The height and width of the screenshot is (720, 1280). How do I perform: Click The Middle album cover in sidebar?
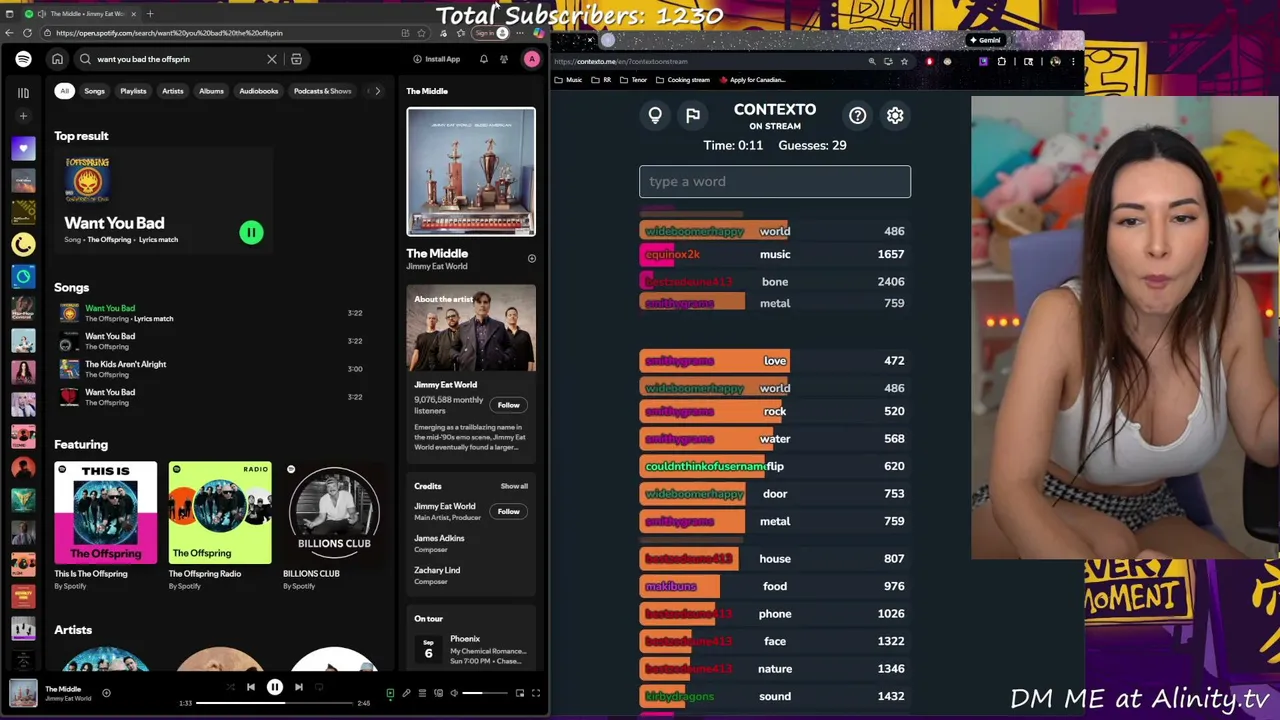pyautogui.click(x=471, y=172)
